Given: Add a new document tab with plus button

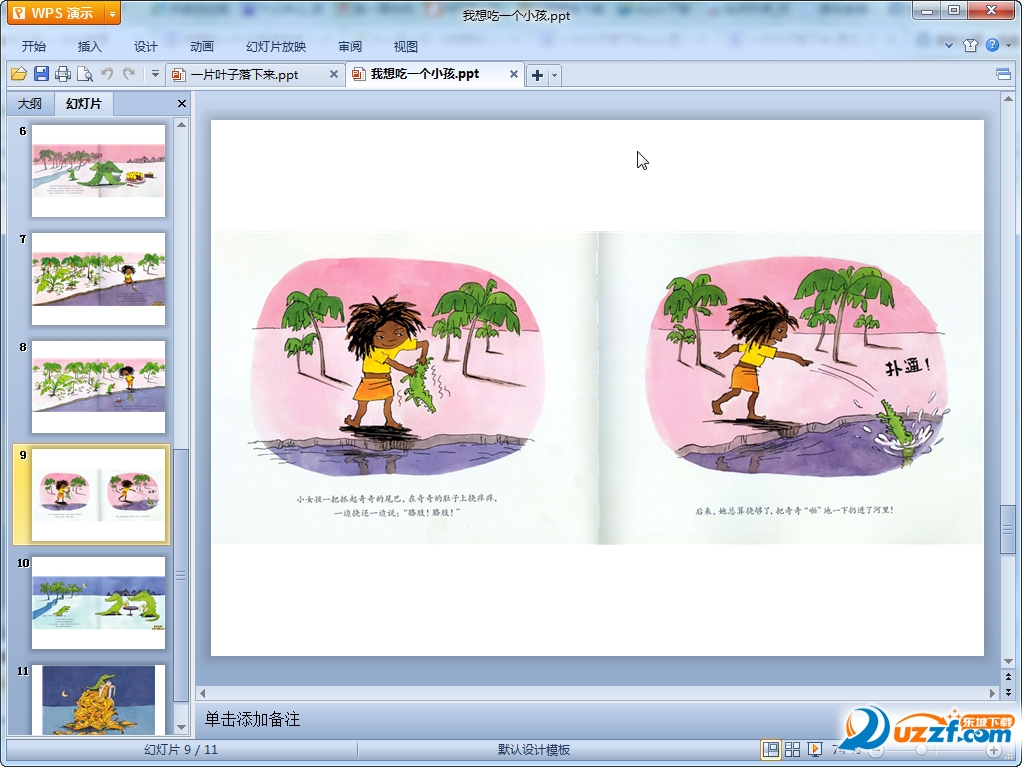Looking at the screenshot, I should [537, 75].
